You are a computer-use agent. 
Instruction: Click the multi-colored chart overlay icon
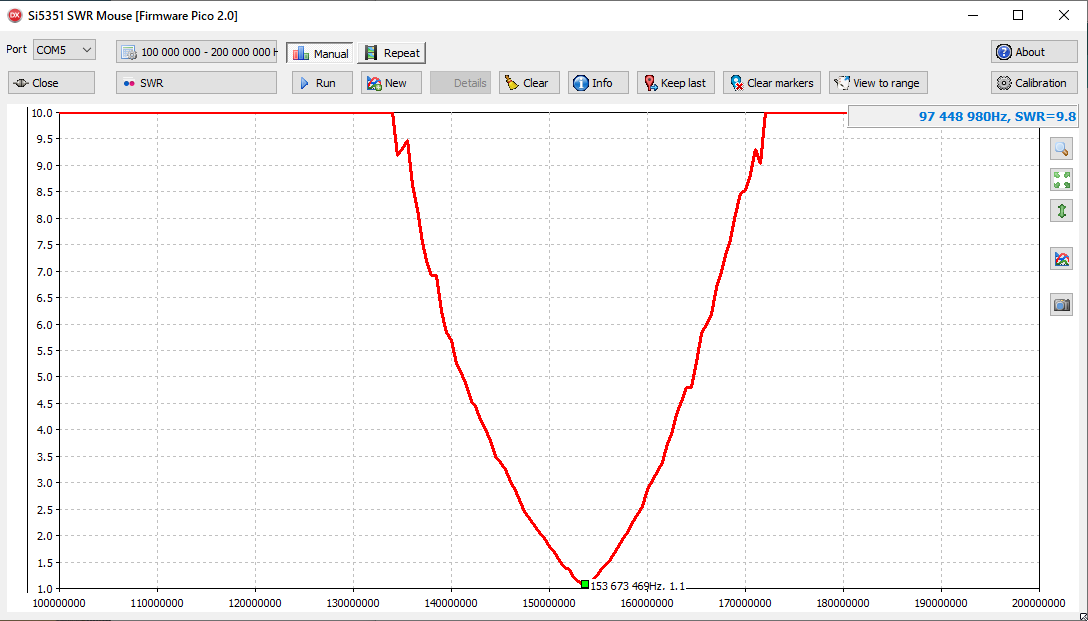click(x=1061, y=259)
